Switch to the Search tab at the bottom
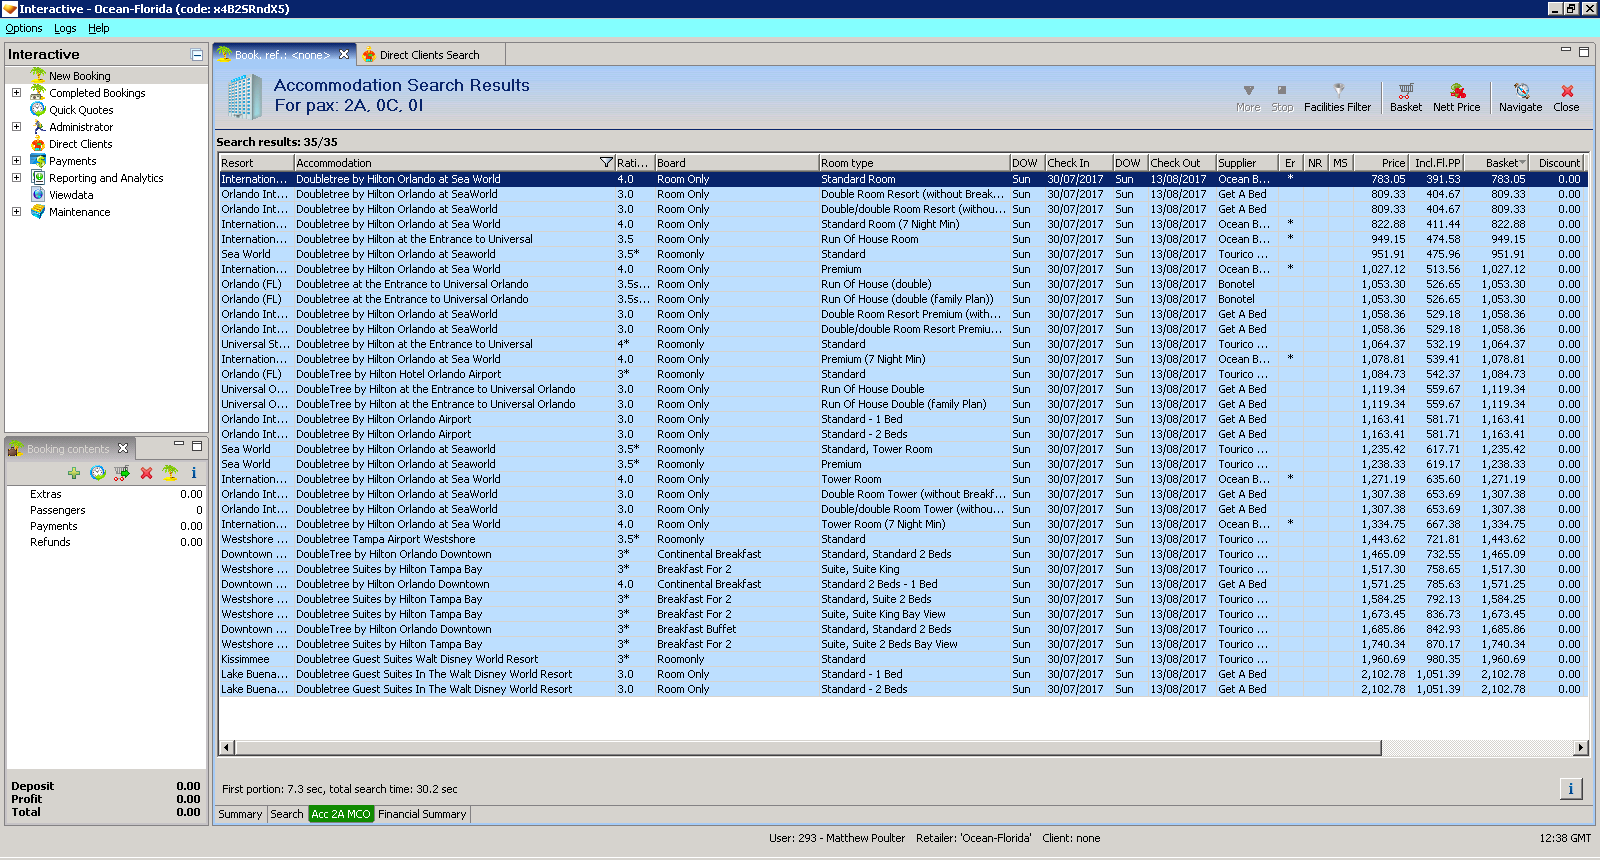 pyautogui.click(x=287, y=814)
